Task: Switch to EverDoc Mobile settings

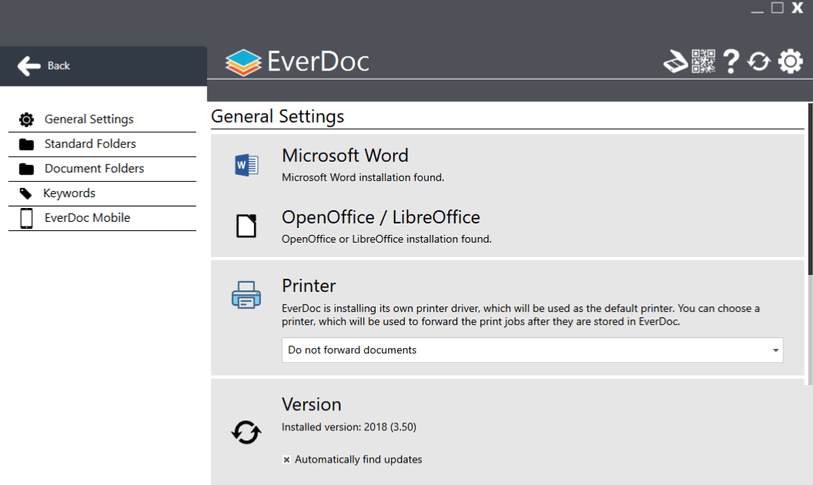Action: (87, 218)
